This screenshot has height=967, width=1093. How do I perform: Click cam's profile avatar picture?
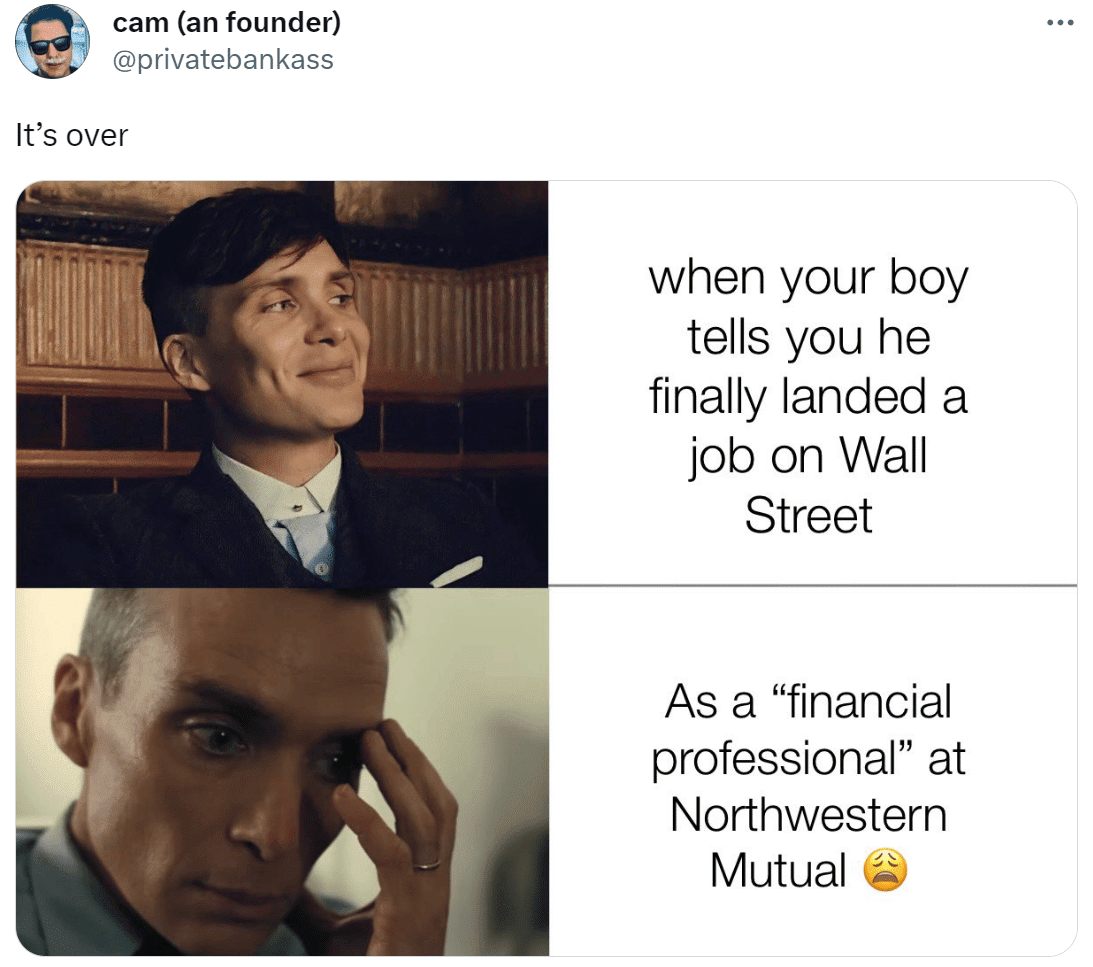(x=52, y=41)
